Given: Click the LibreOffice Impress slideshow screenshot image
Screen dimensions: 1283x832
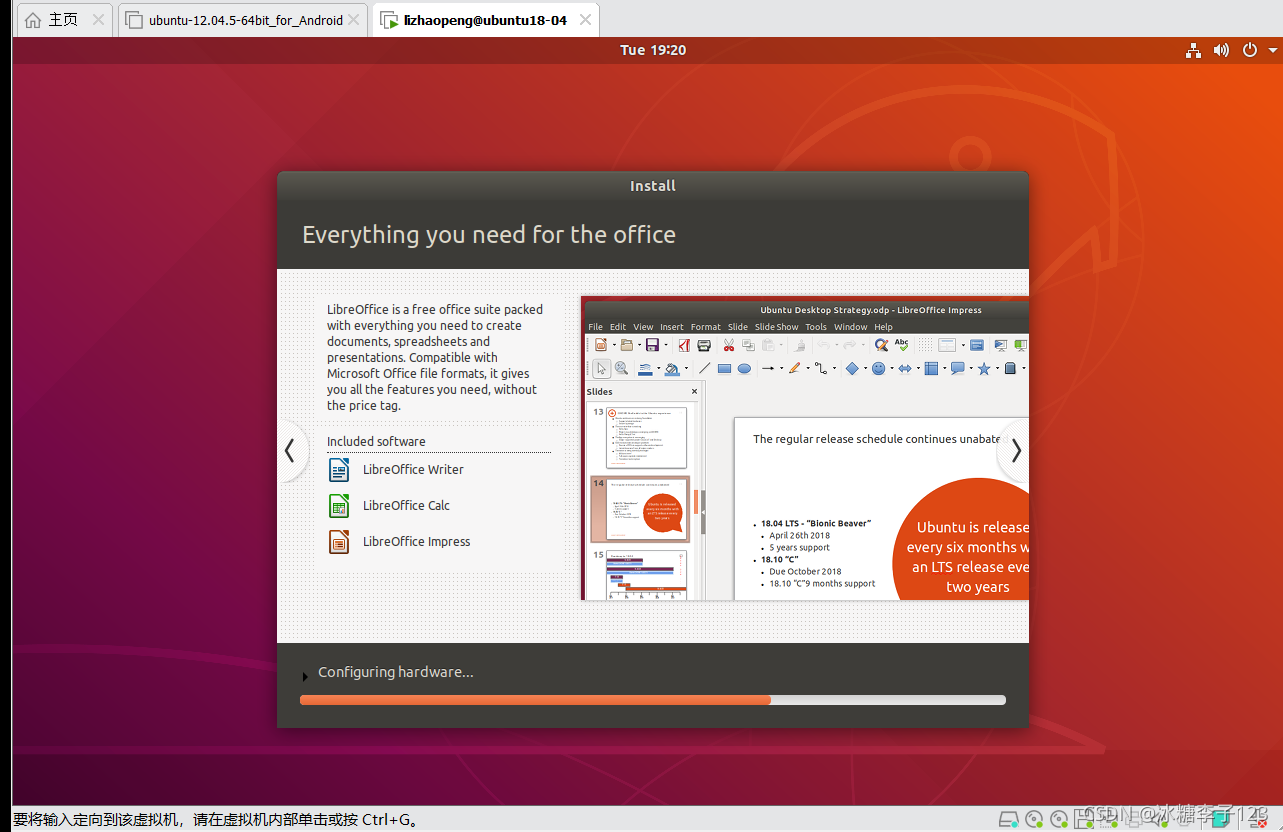Looking at the screenshot, I should coord(805,448).
